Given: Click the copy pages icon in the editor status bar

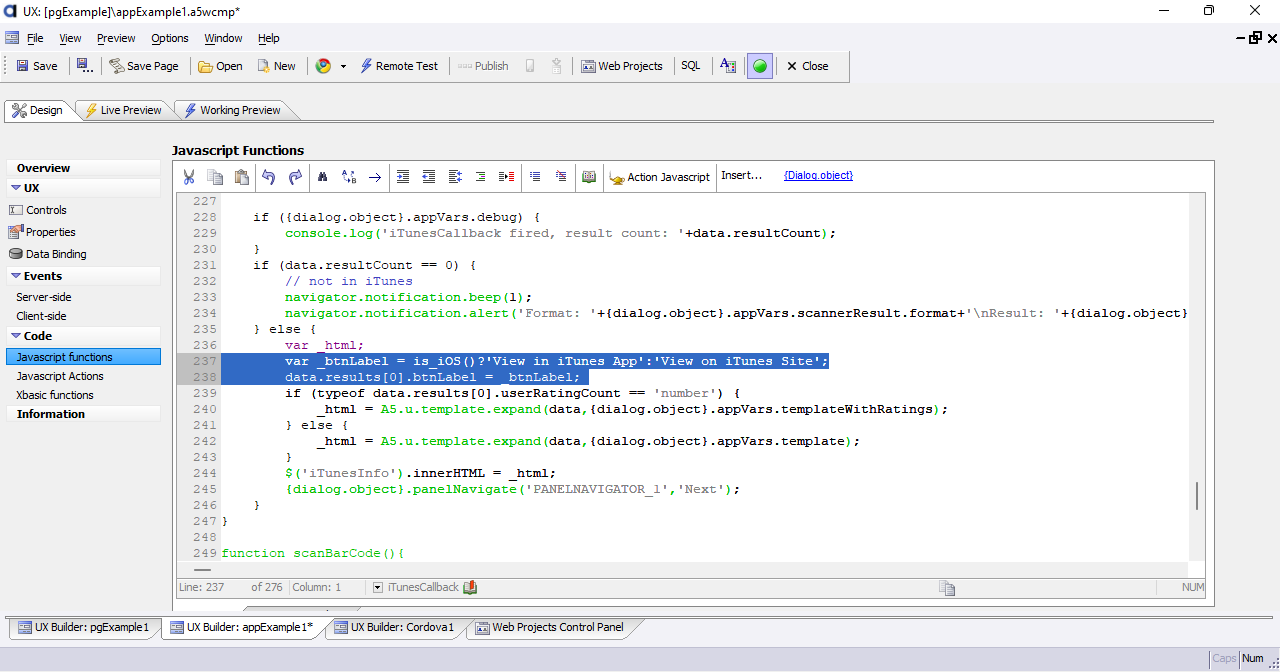Looking at the screenshot, I should coord(947,588).
